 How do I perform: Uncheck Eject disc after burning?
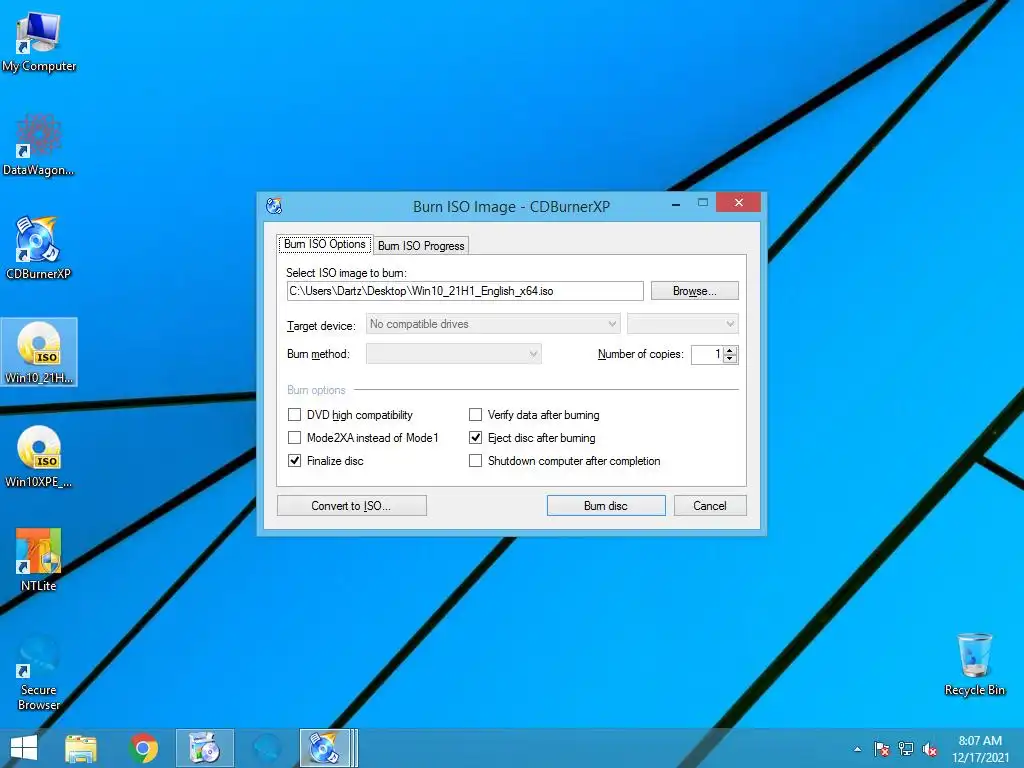click(475, 438)
